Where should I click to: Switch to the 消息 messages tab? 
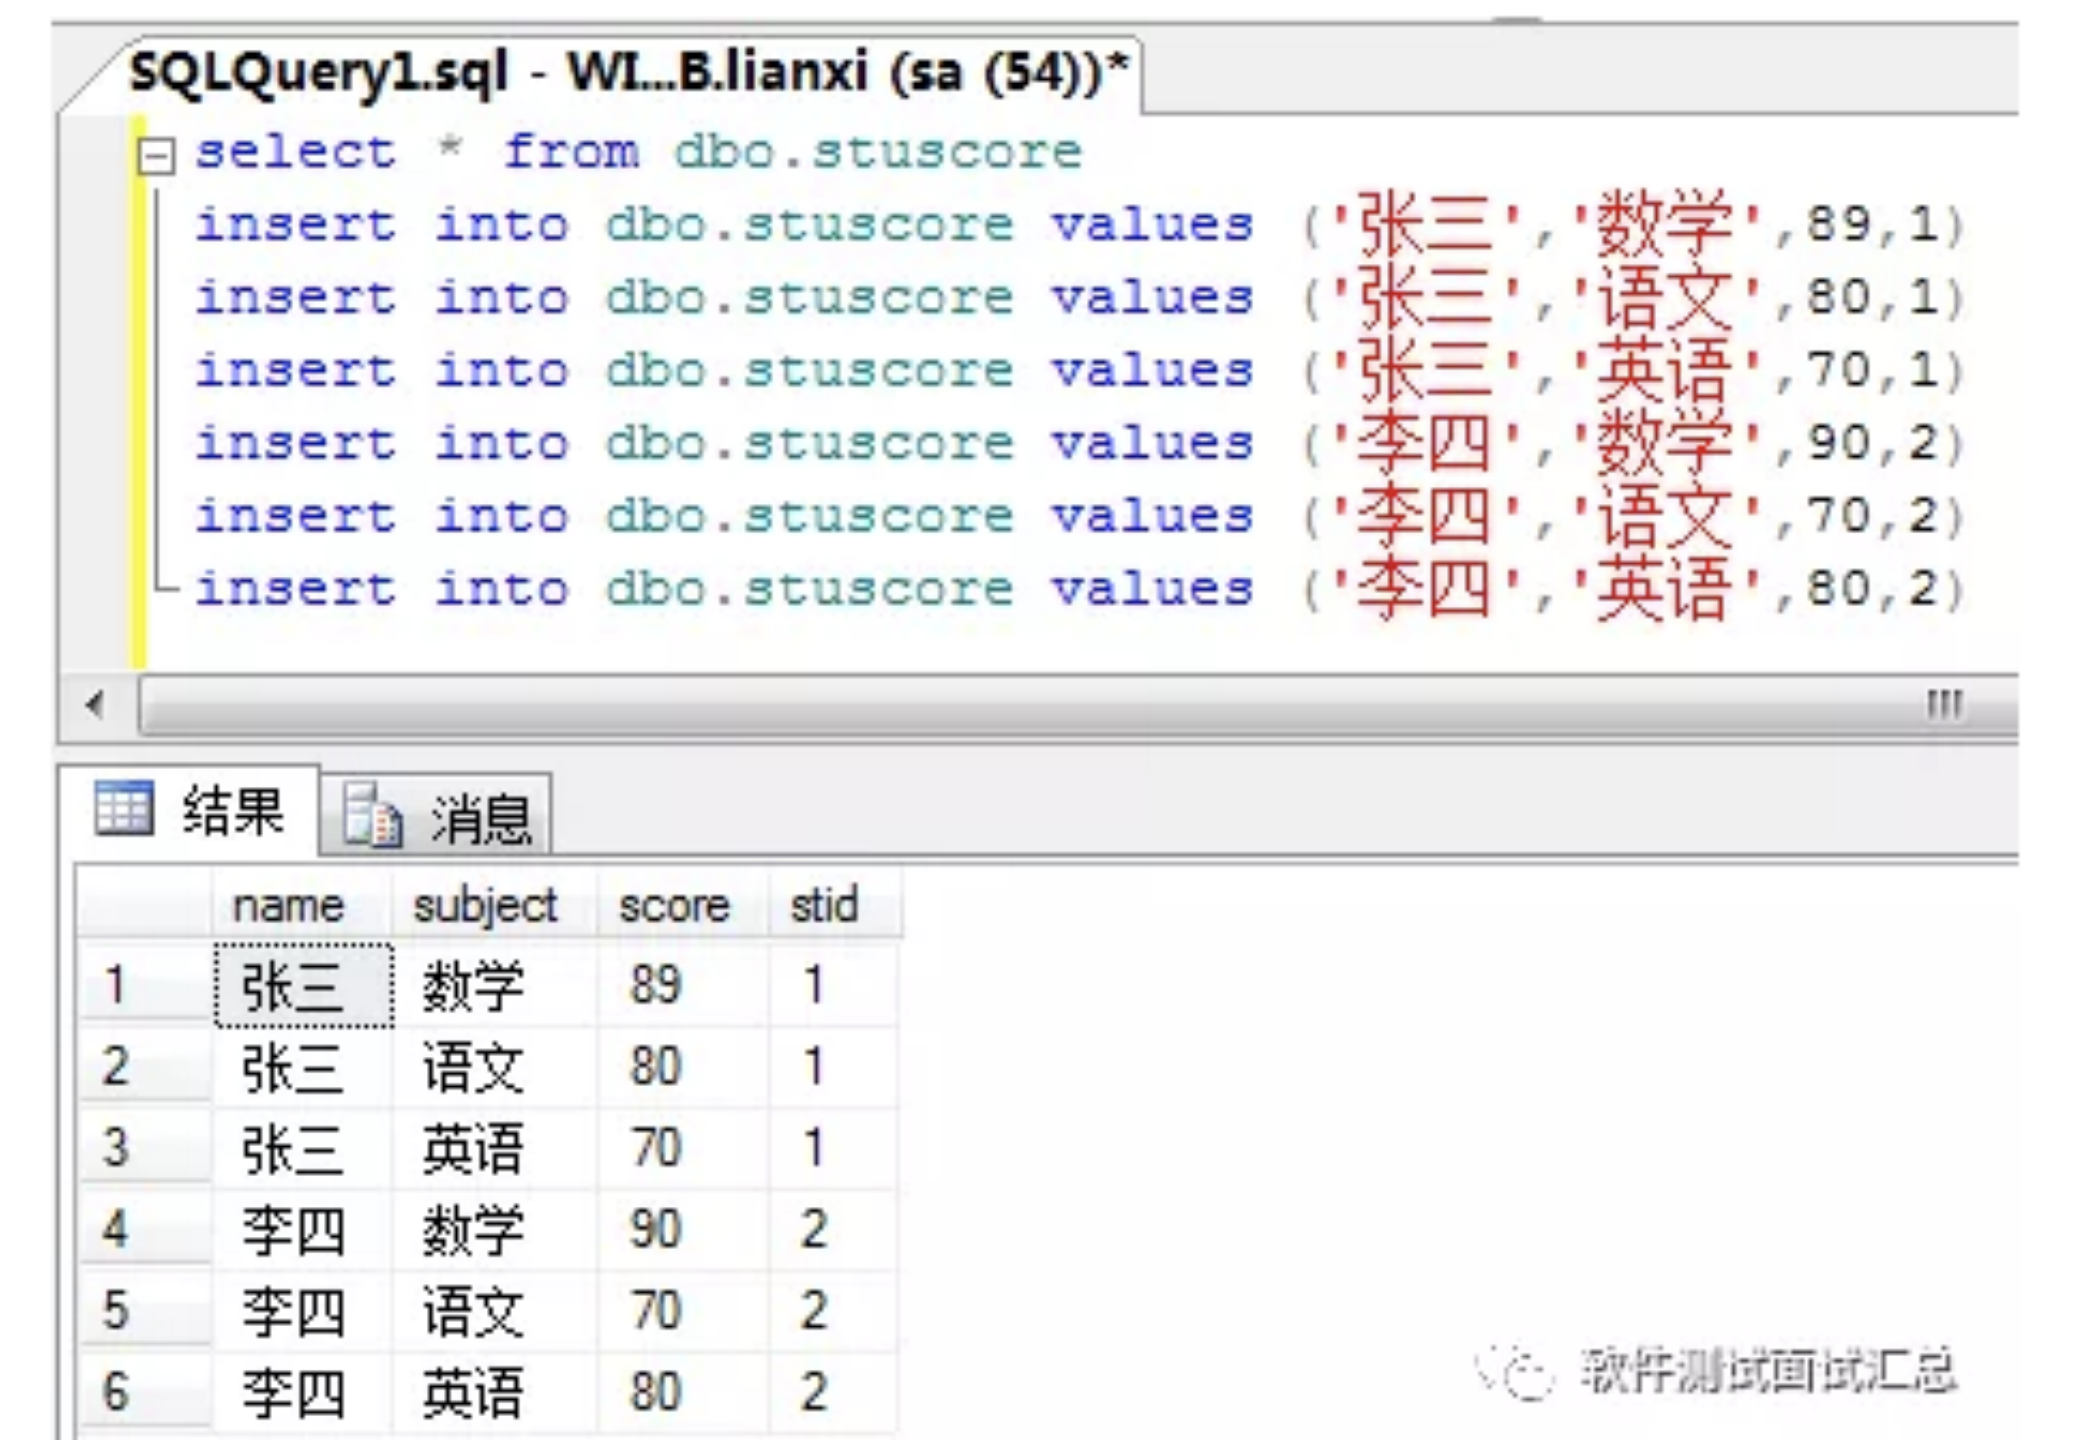436,816
